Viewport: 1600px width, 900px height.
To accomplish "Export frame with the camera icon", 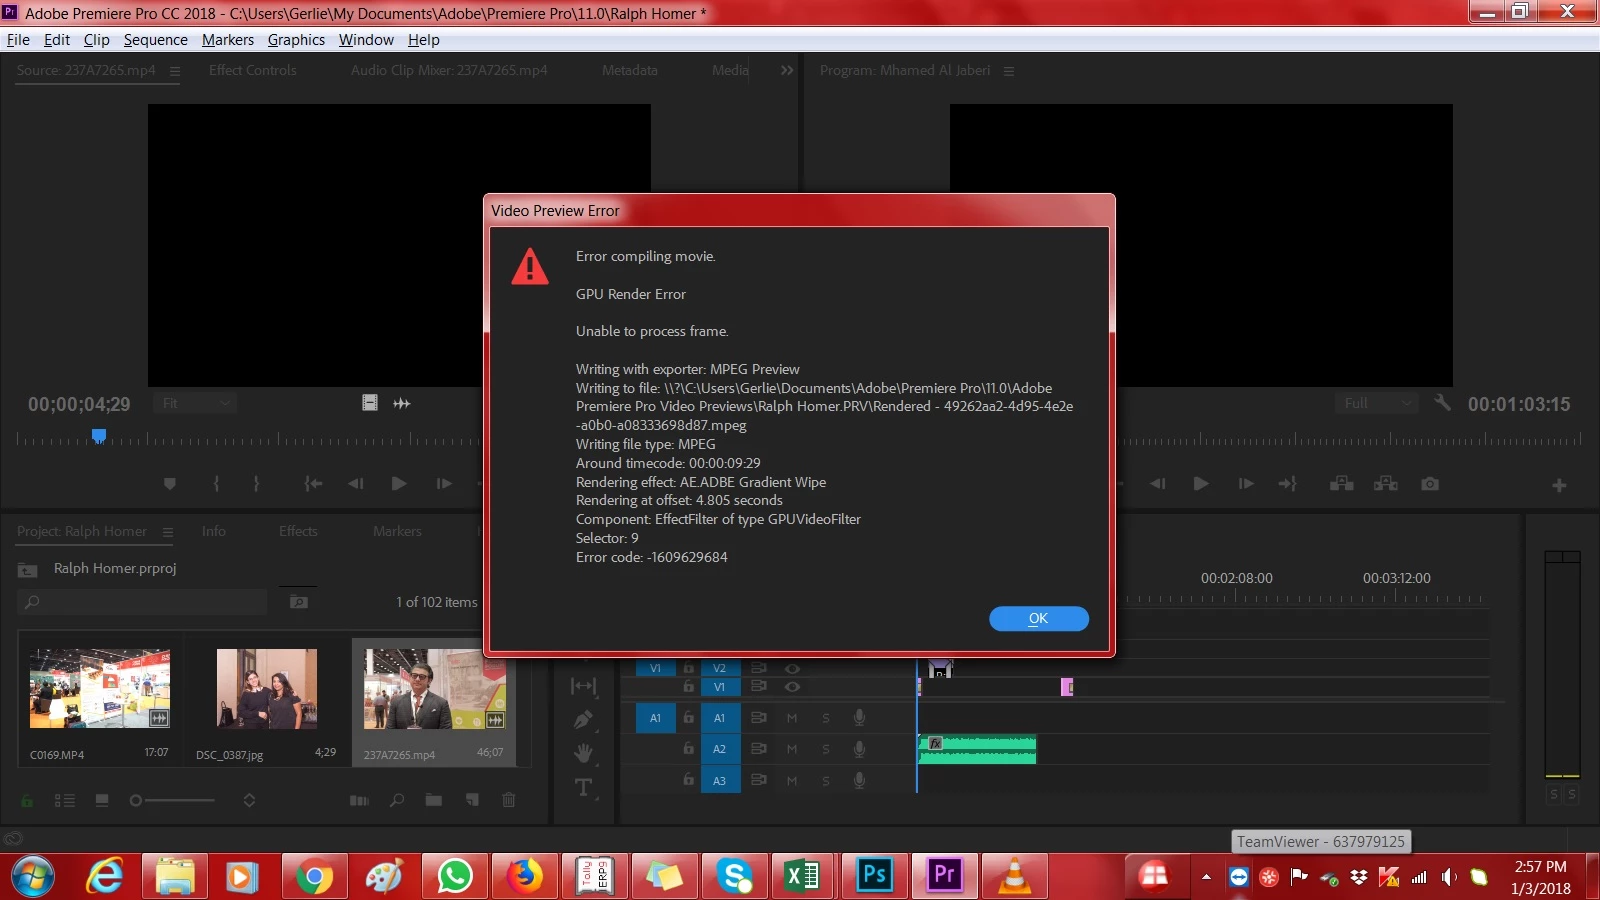I will pyautogui.click(x=1430, y=484).
